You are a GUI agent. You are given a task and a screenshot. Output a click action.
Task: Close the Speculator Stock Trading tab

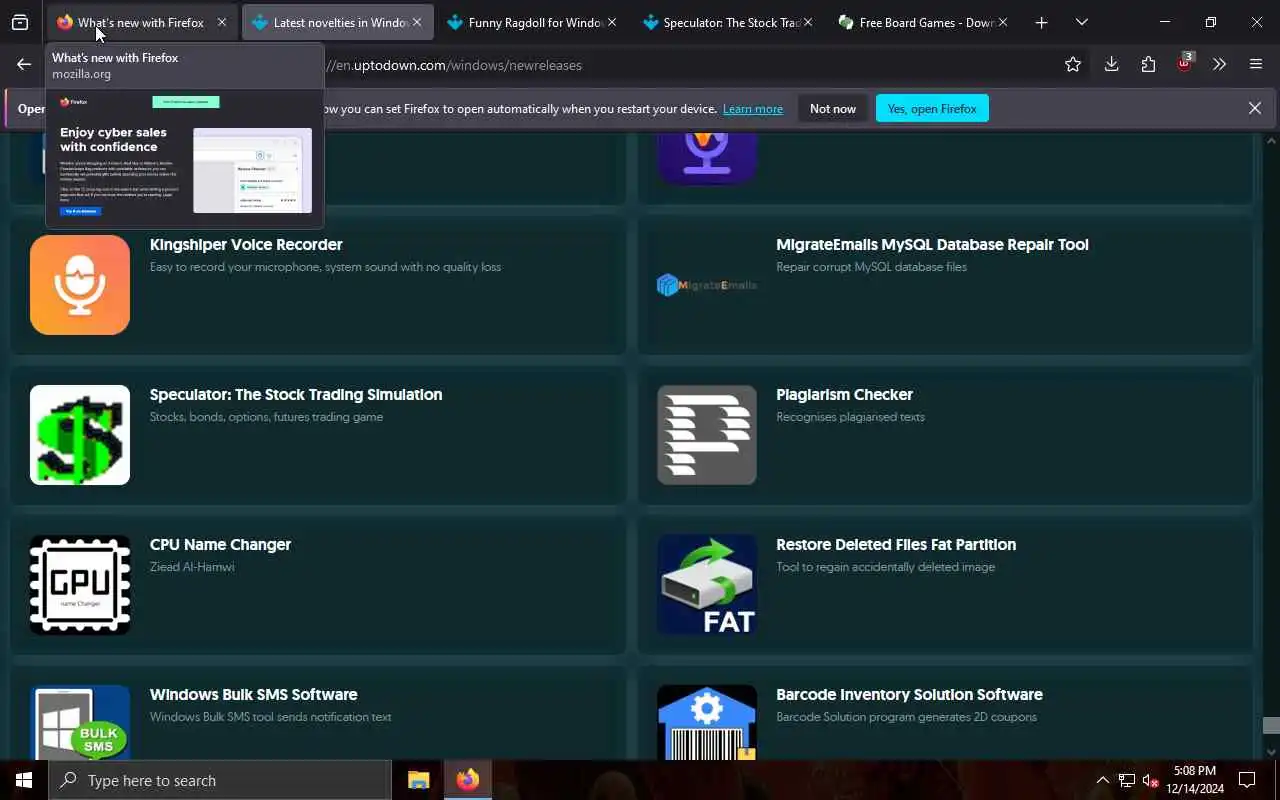pos(808,22)
